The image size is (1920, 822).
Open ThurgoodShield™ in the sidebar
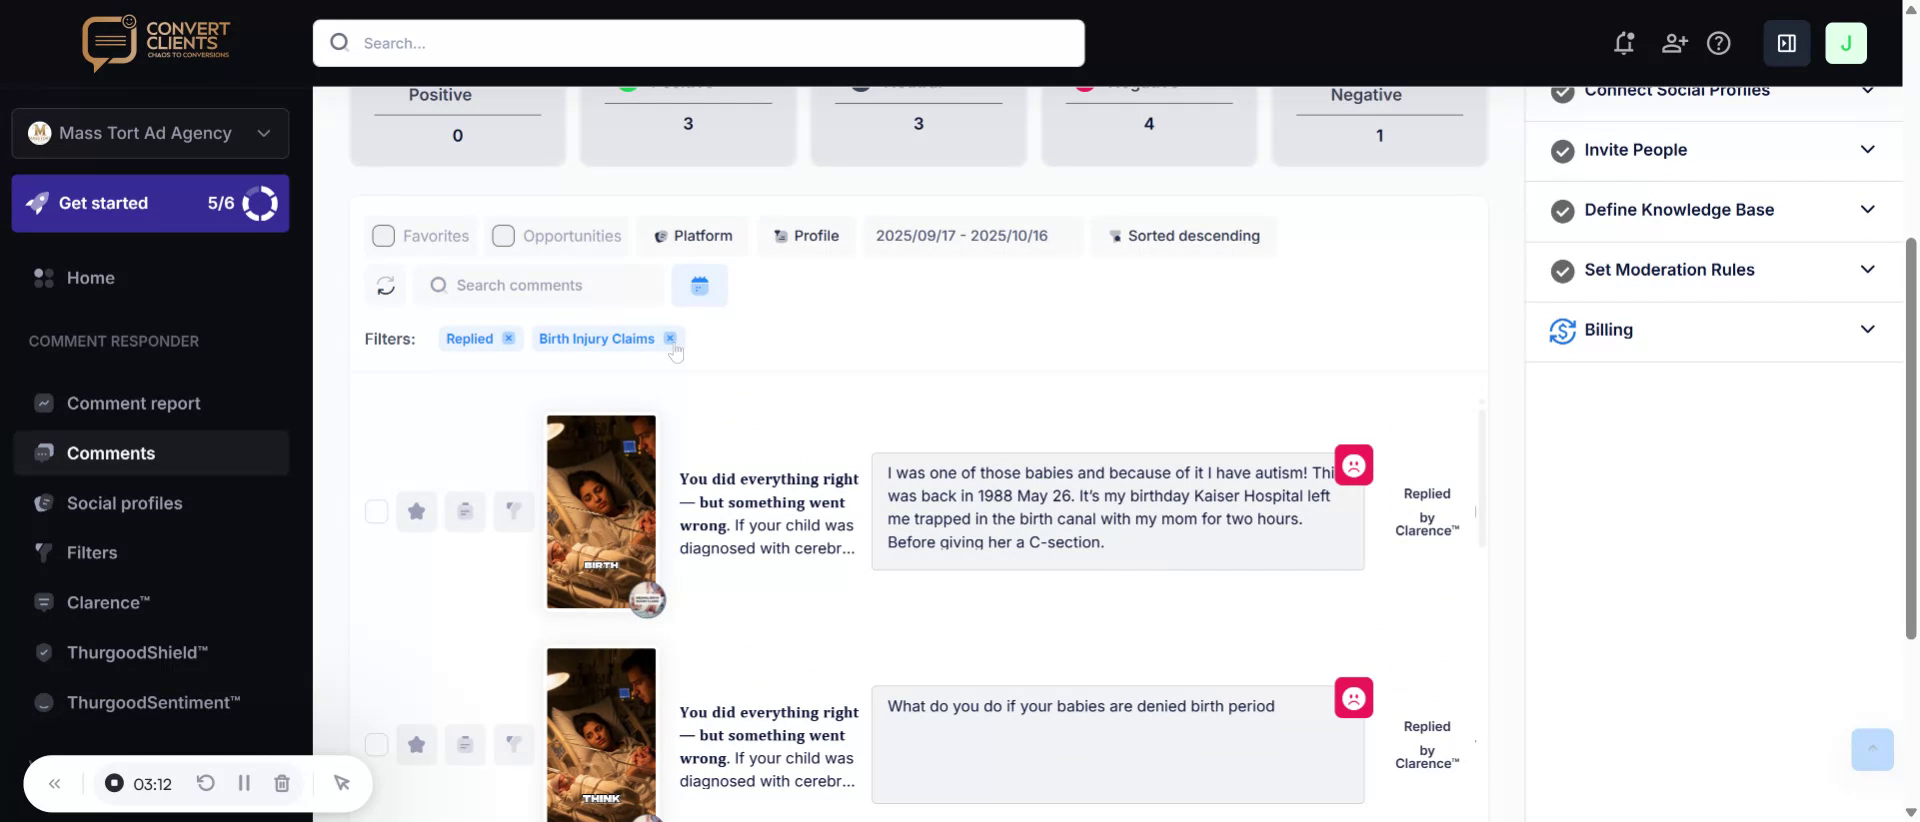click(150, 652)
